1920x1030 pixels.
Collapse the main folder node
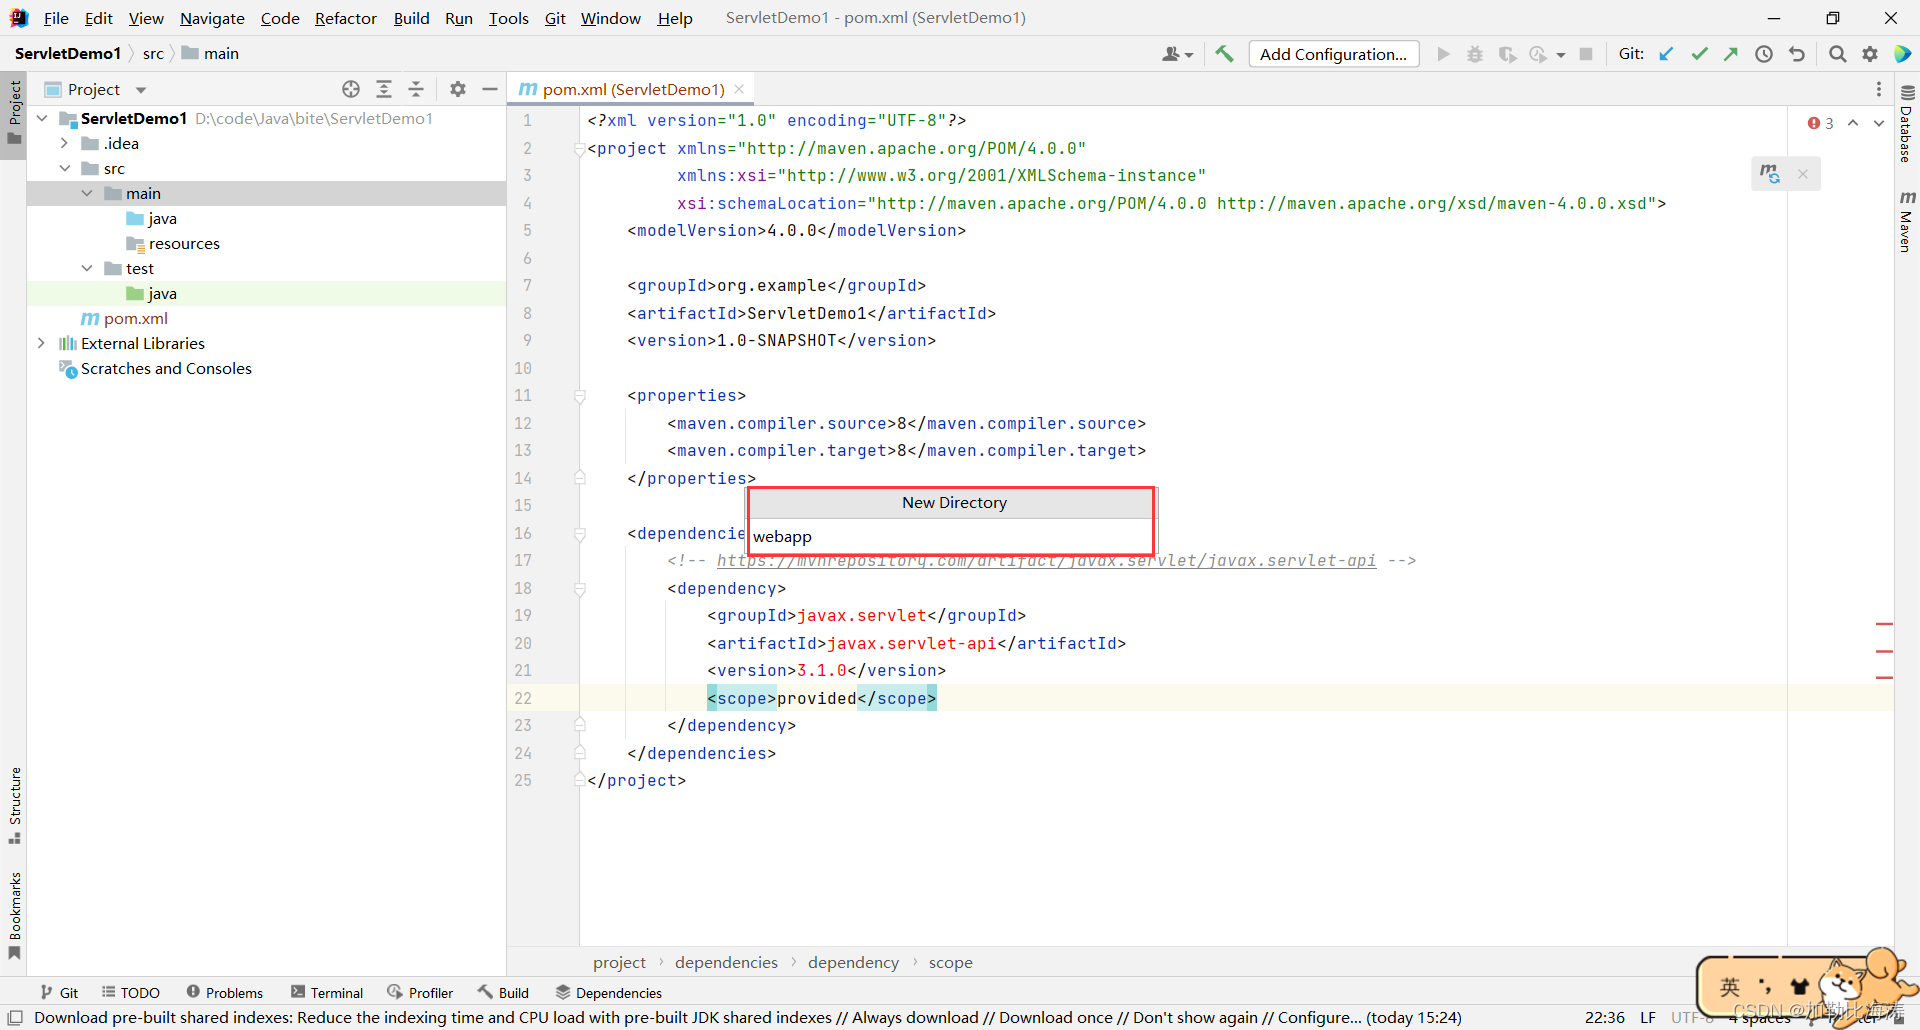pyautogui.click(x=87, y=193)
